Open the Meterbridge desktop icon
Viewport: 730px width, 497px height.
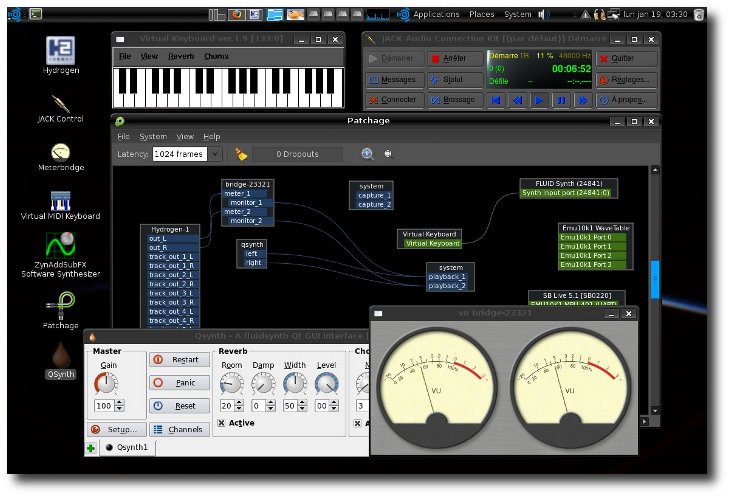point(60,152)
